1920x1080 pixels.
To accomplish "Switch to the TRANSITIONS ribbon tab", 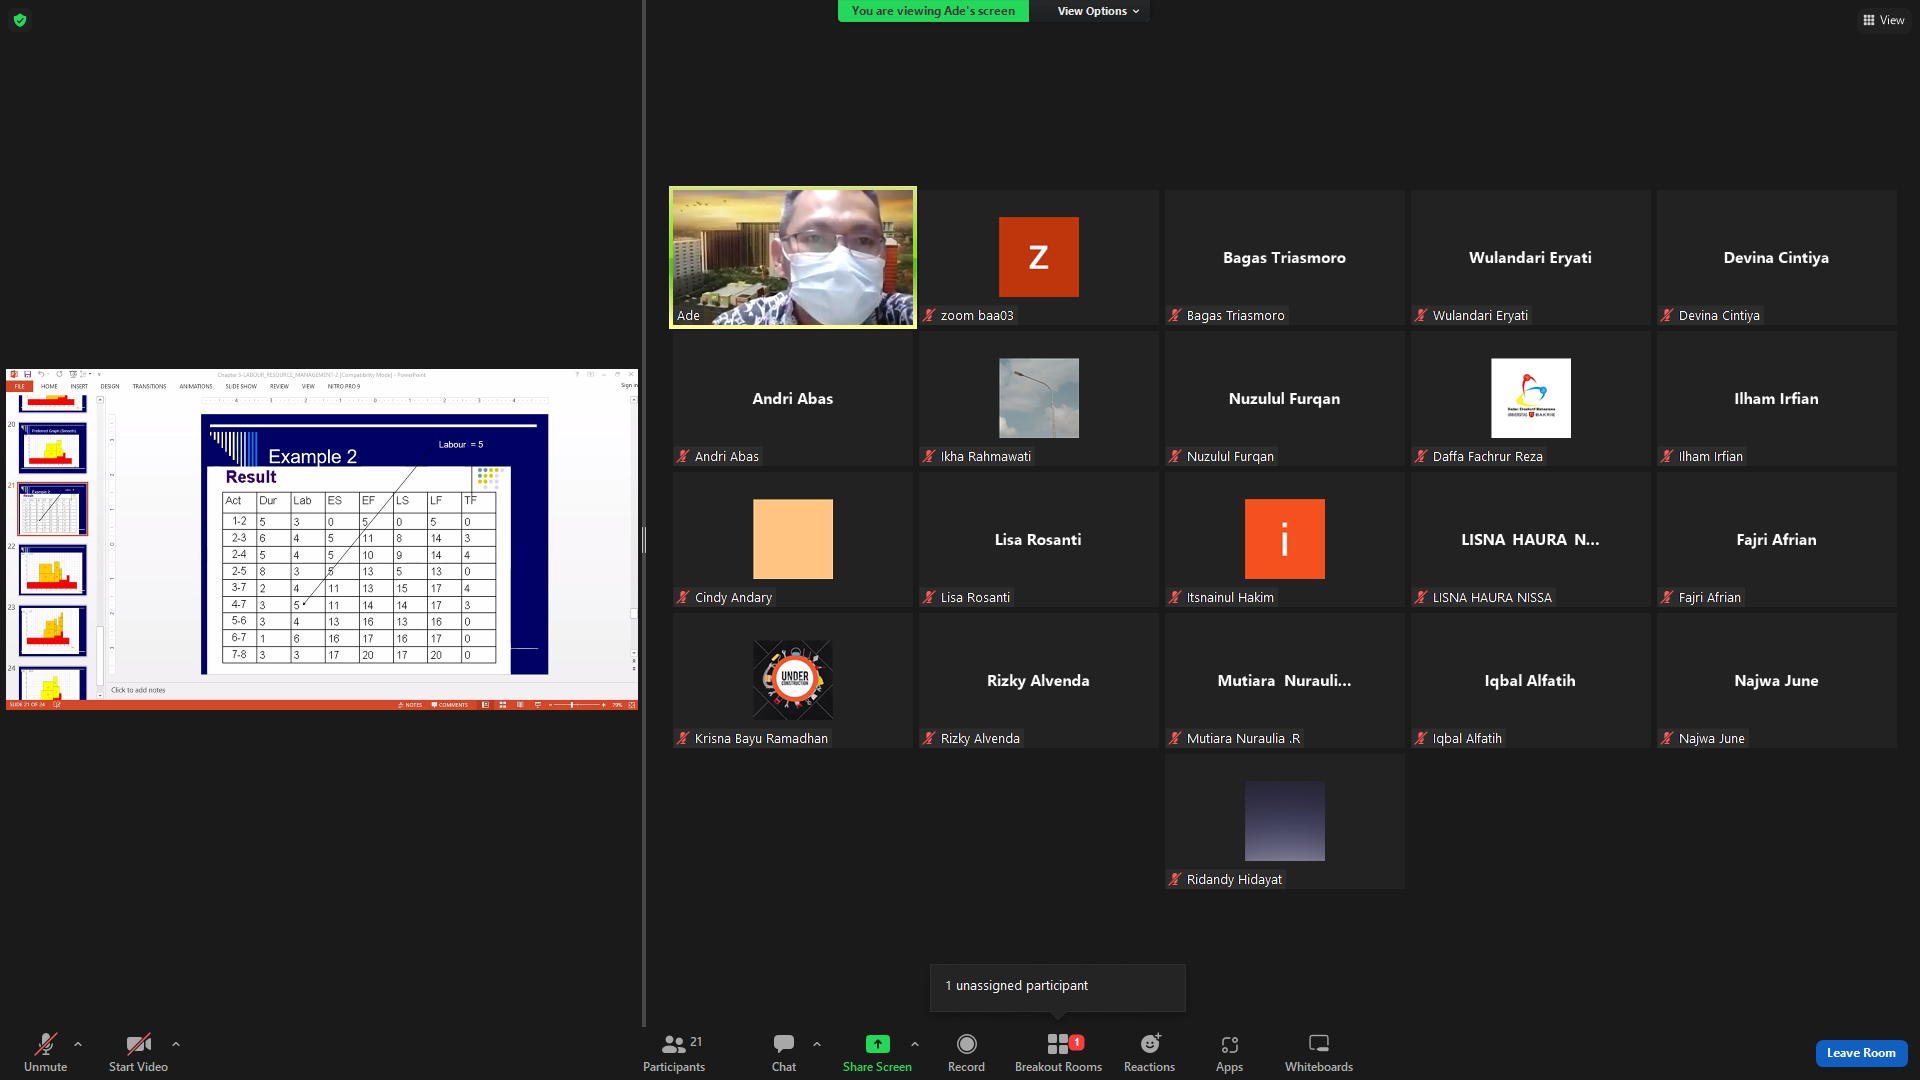I will pyautogui.click(x=149, y=386).
